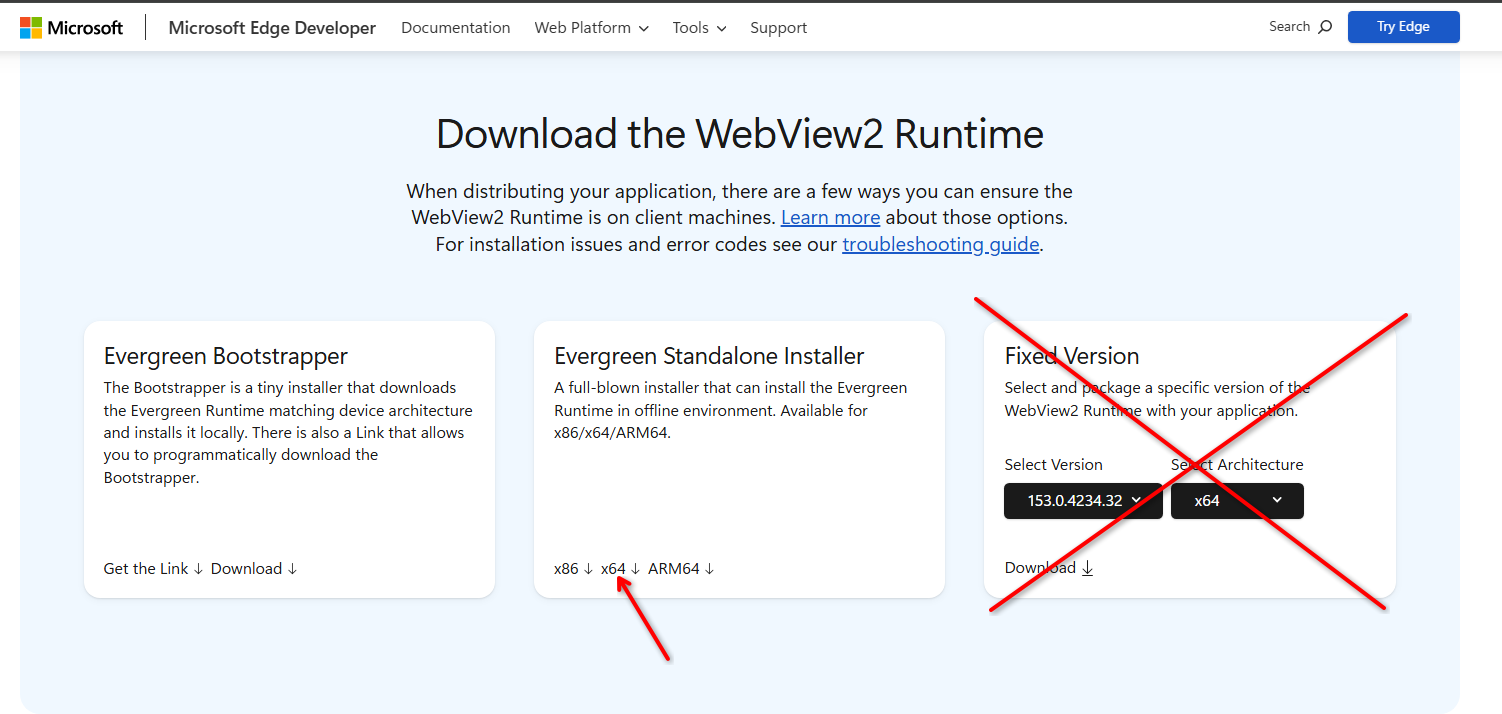This screenshot has width=1502, height=714.
Task: Open Microsoft Edge Developer home link
Action: click(x=272, y=28)
